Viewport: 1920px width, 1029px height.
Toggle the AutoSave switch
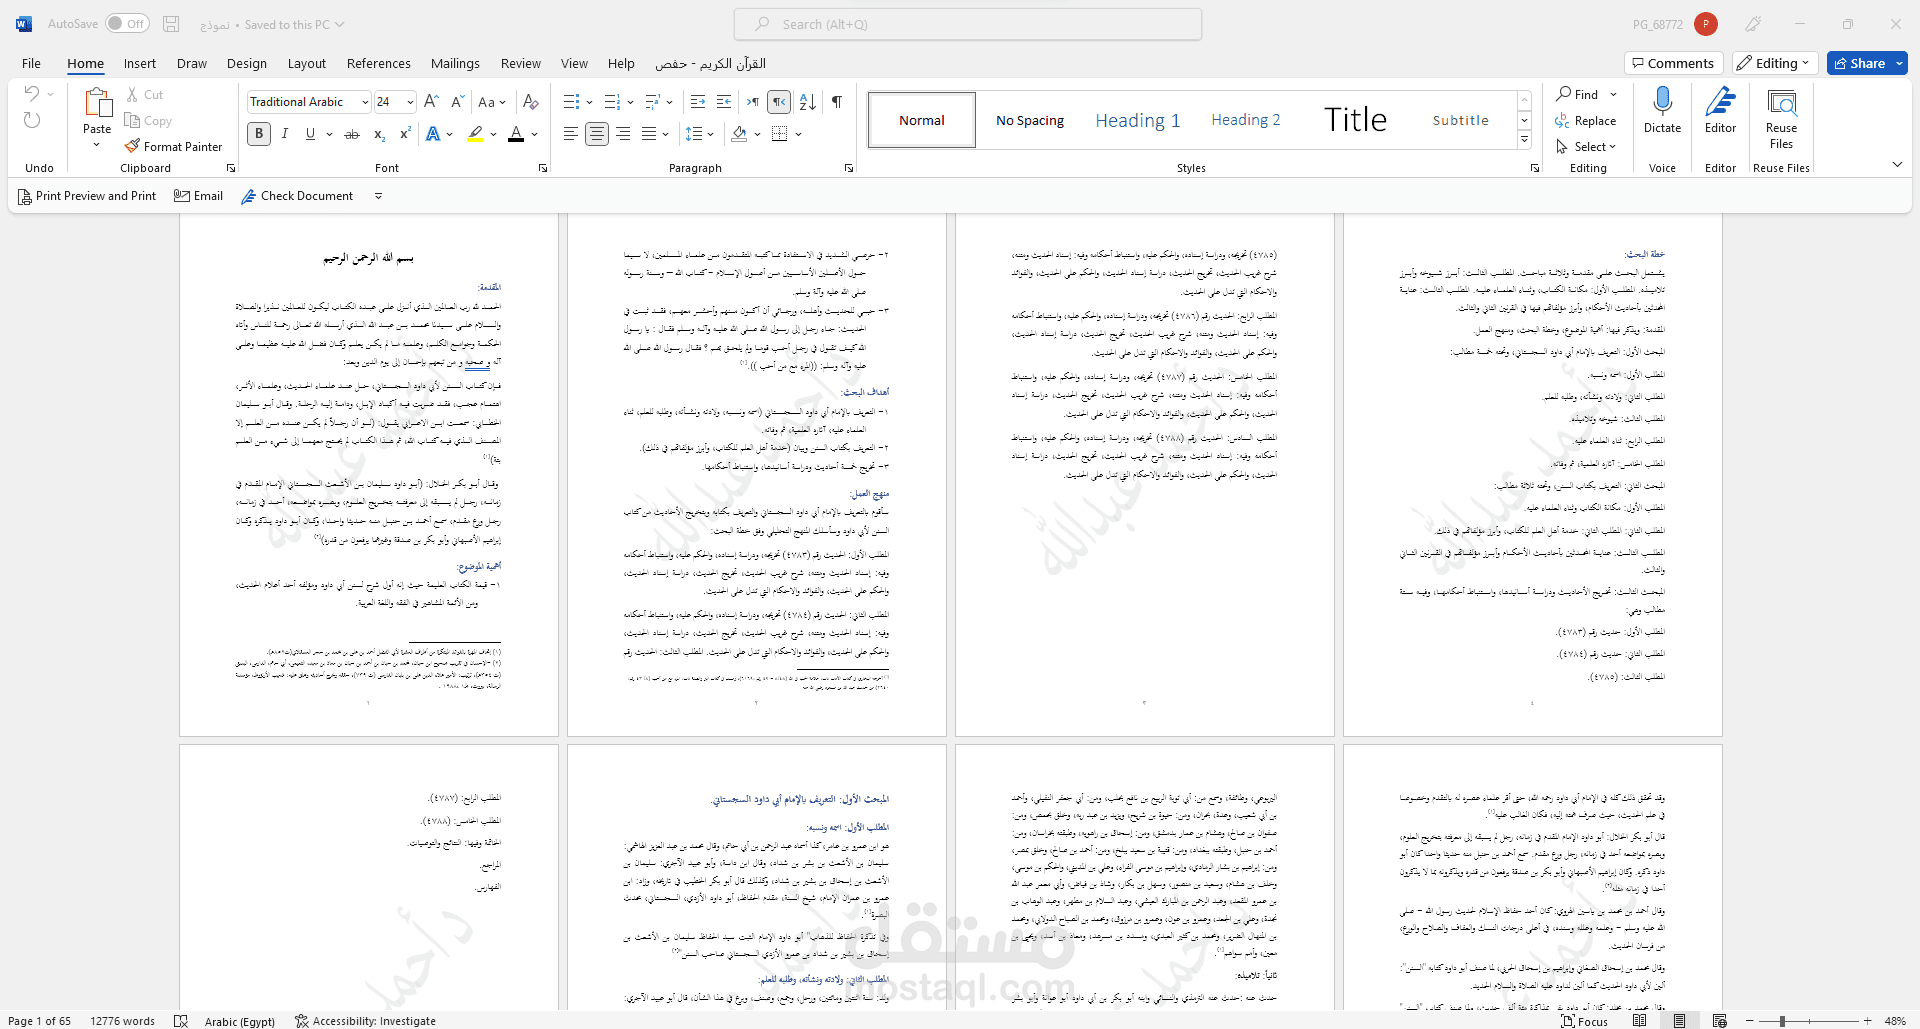tap(127, 24)
